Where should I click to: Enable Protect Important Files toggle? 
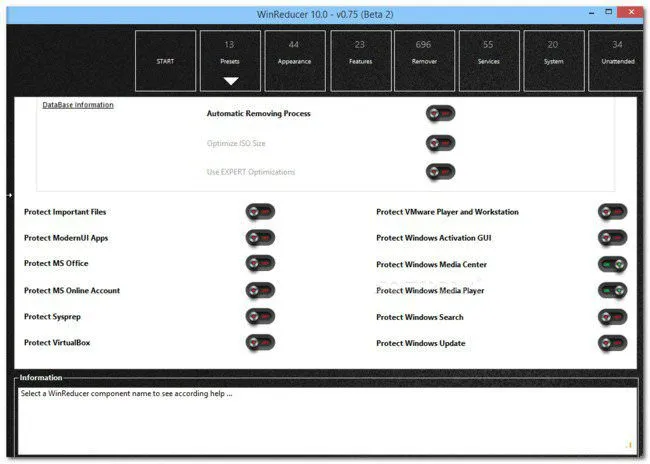coord(260,212)
